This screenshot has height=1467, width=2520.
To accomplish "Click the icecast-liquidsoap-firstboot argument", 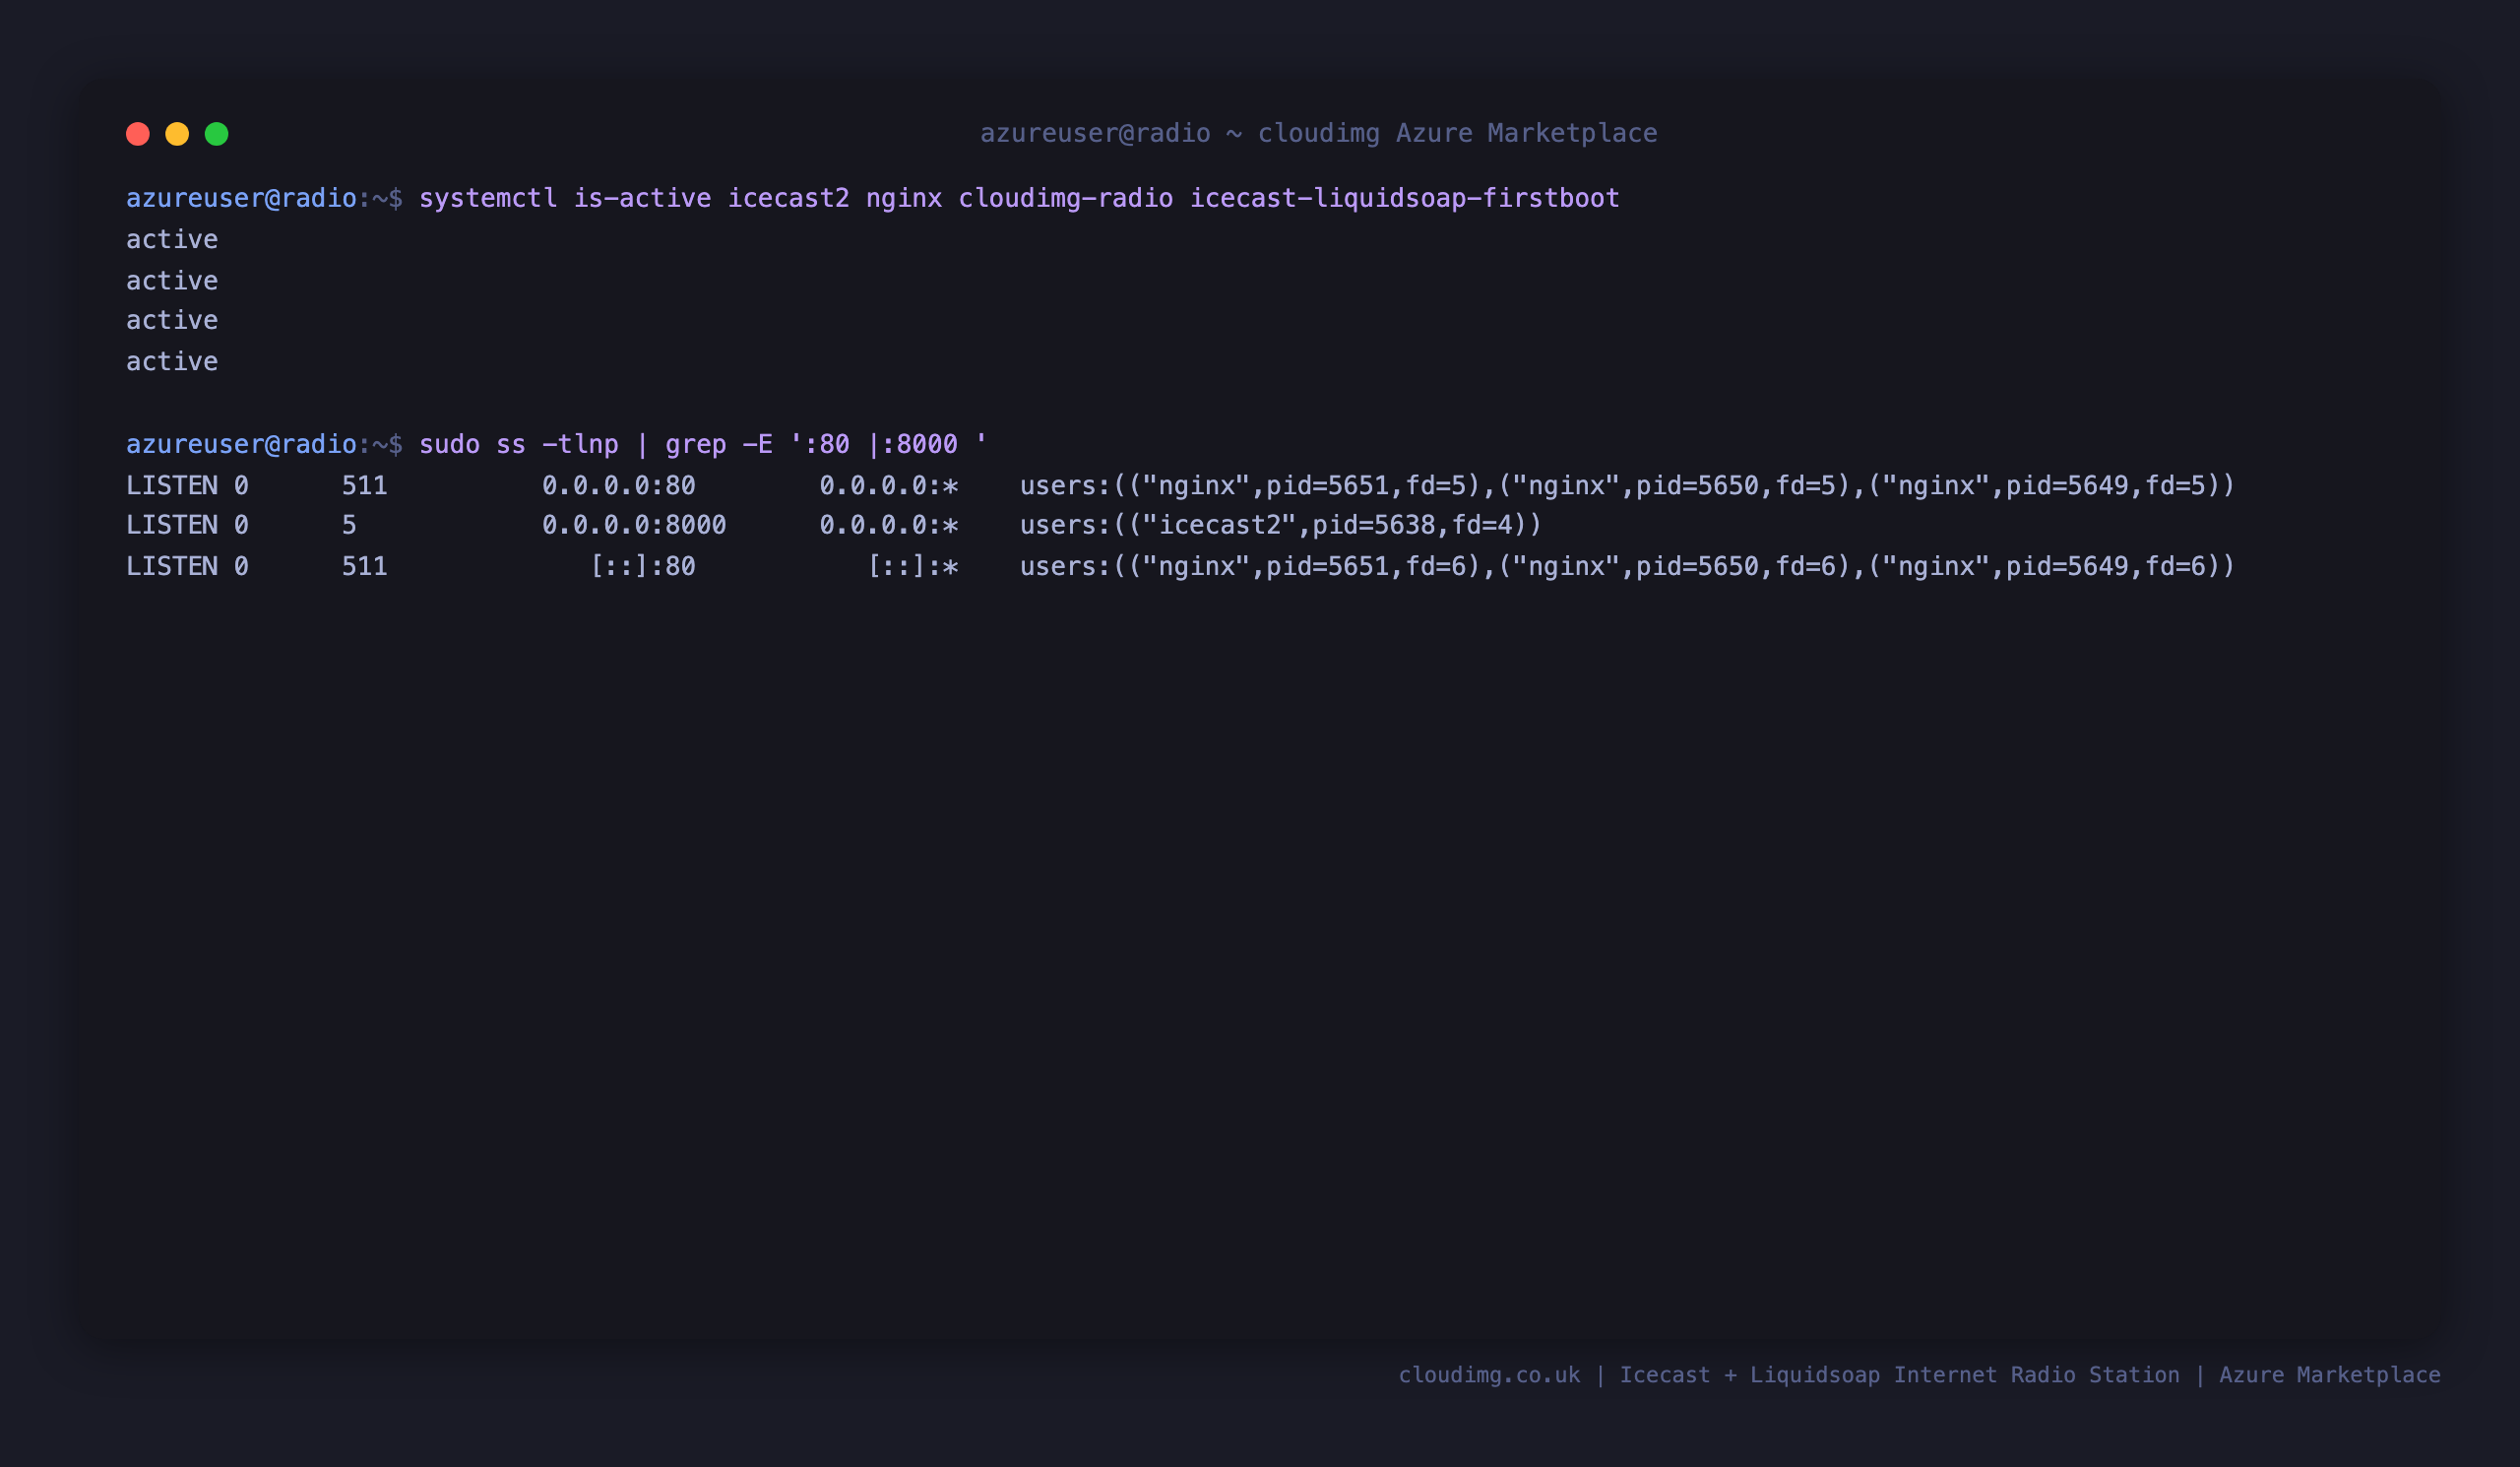I will pos(1404,198).
